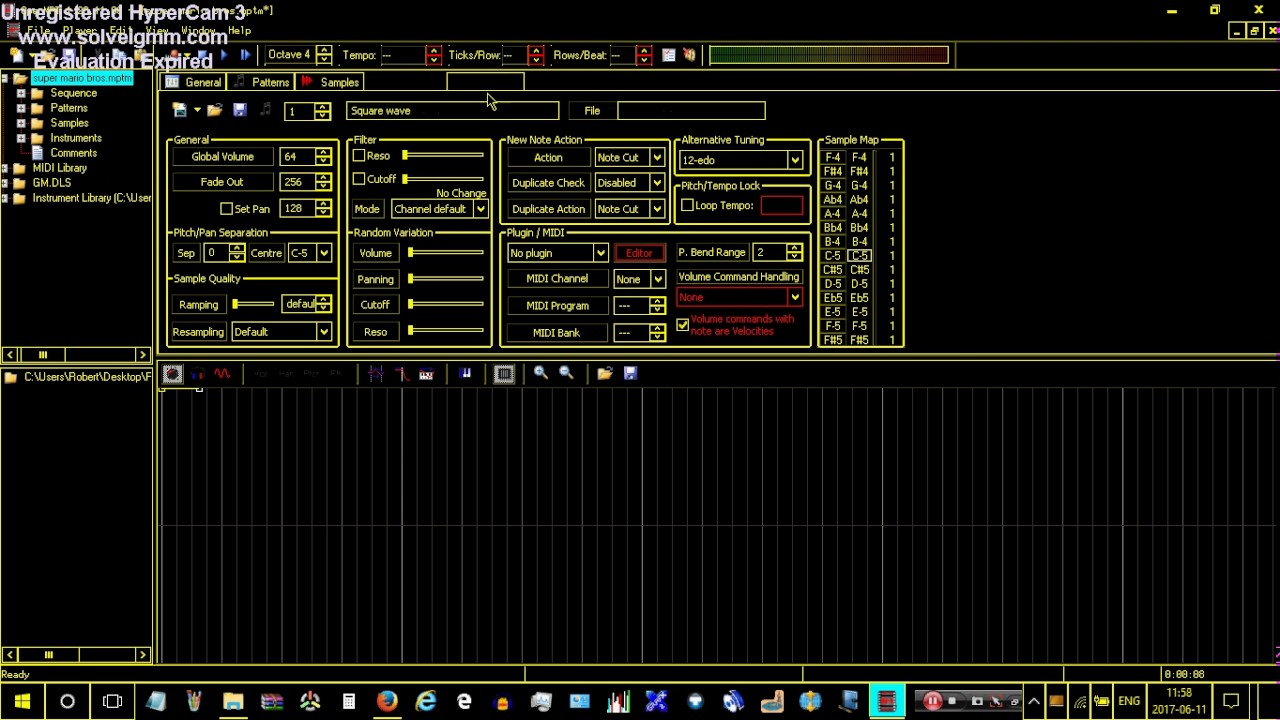Open the Windows Start menu

pyautogui.click(x=22, y=701)
